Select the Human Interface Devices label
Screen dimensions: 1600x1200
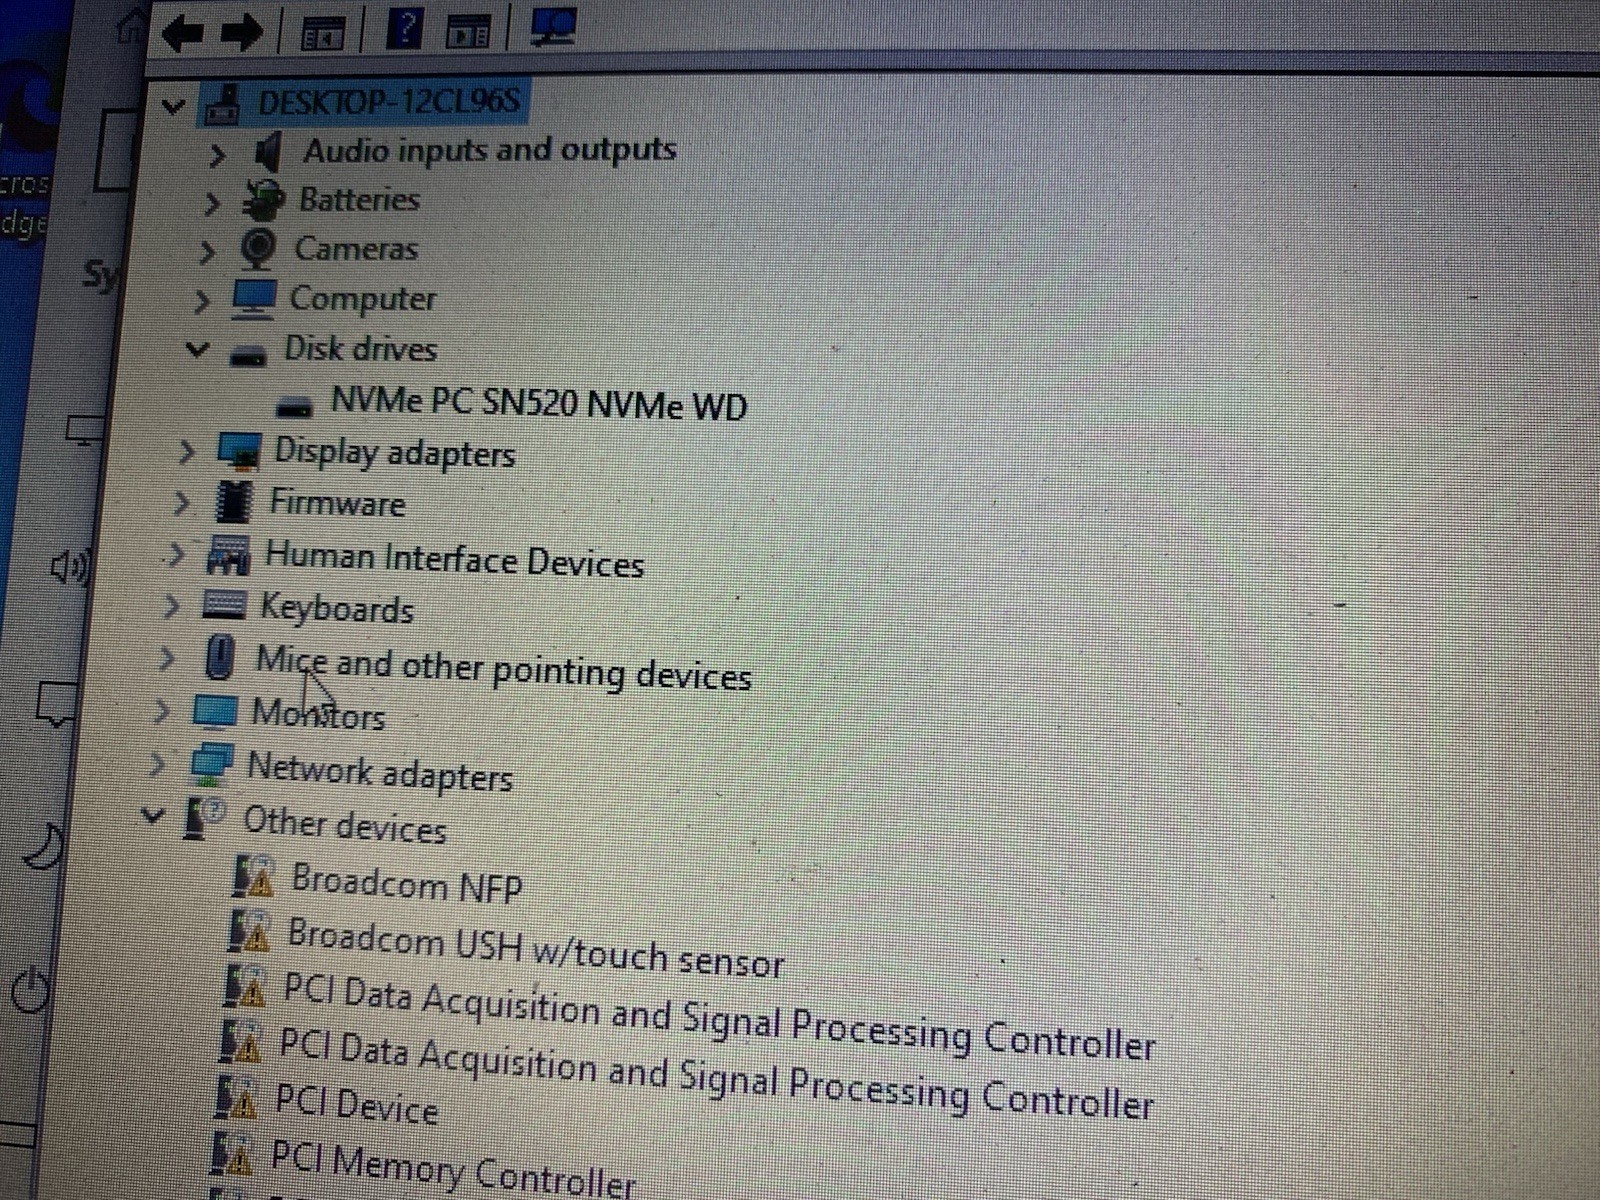454,560
